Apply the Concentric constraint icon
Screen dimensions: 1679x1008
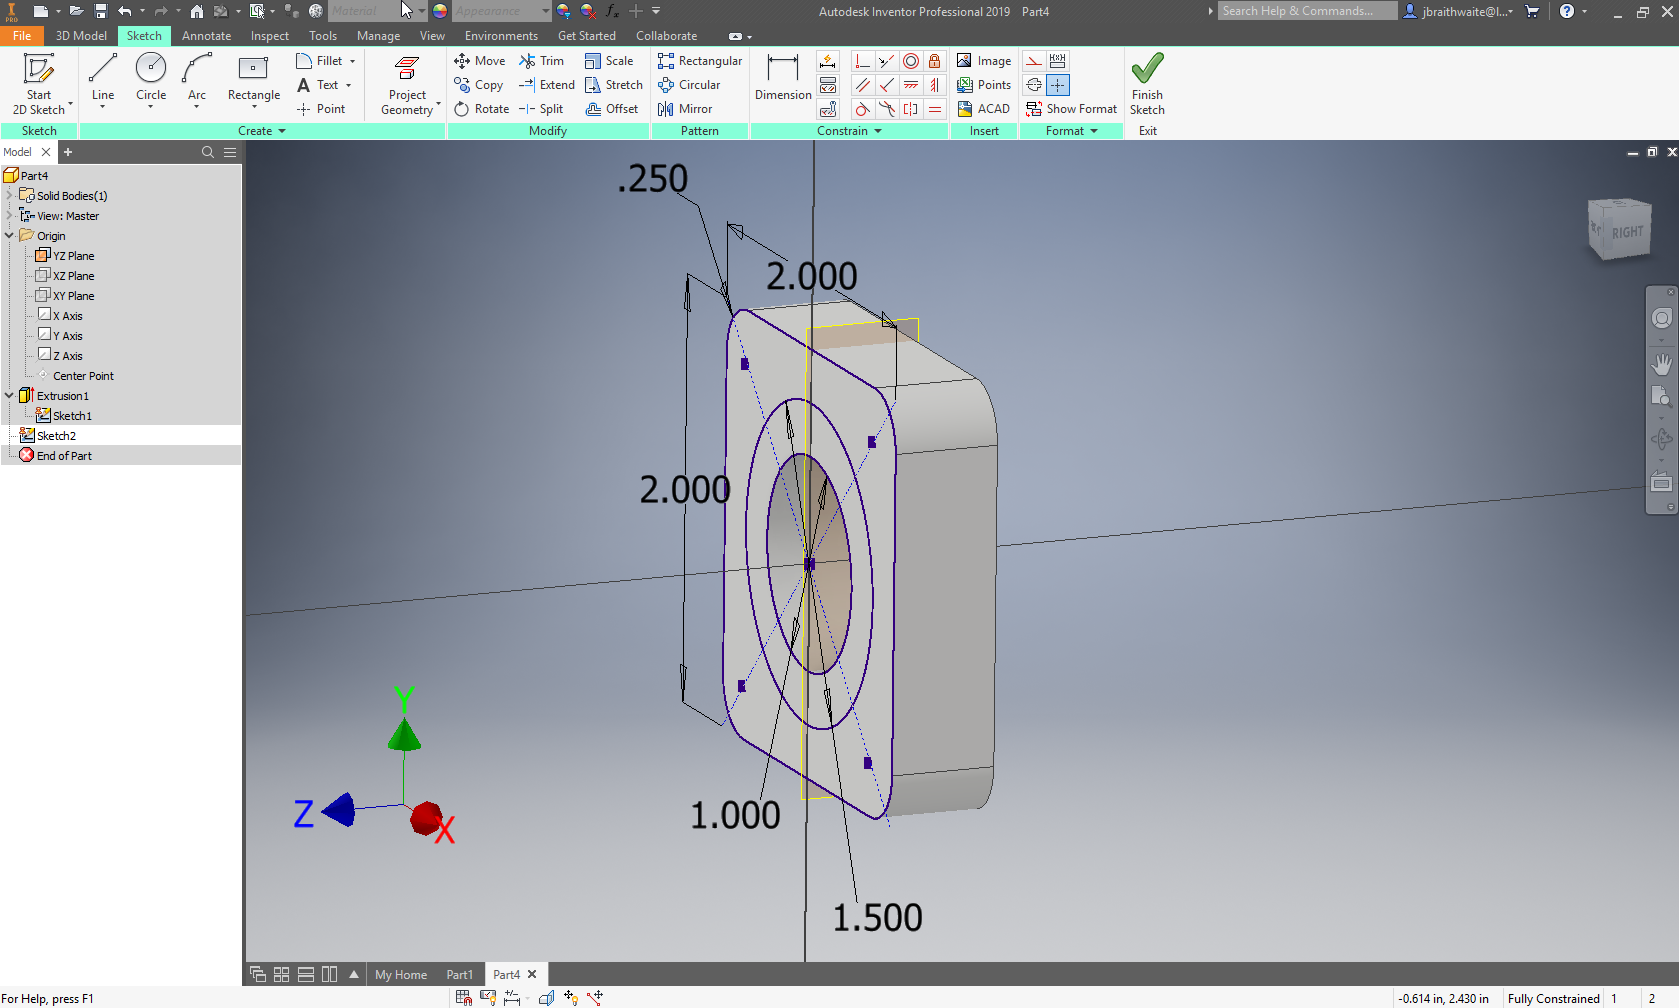(911, 61)
